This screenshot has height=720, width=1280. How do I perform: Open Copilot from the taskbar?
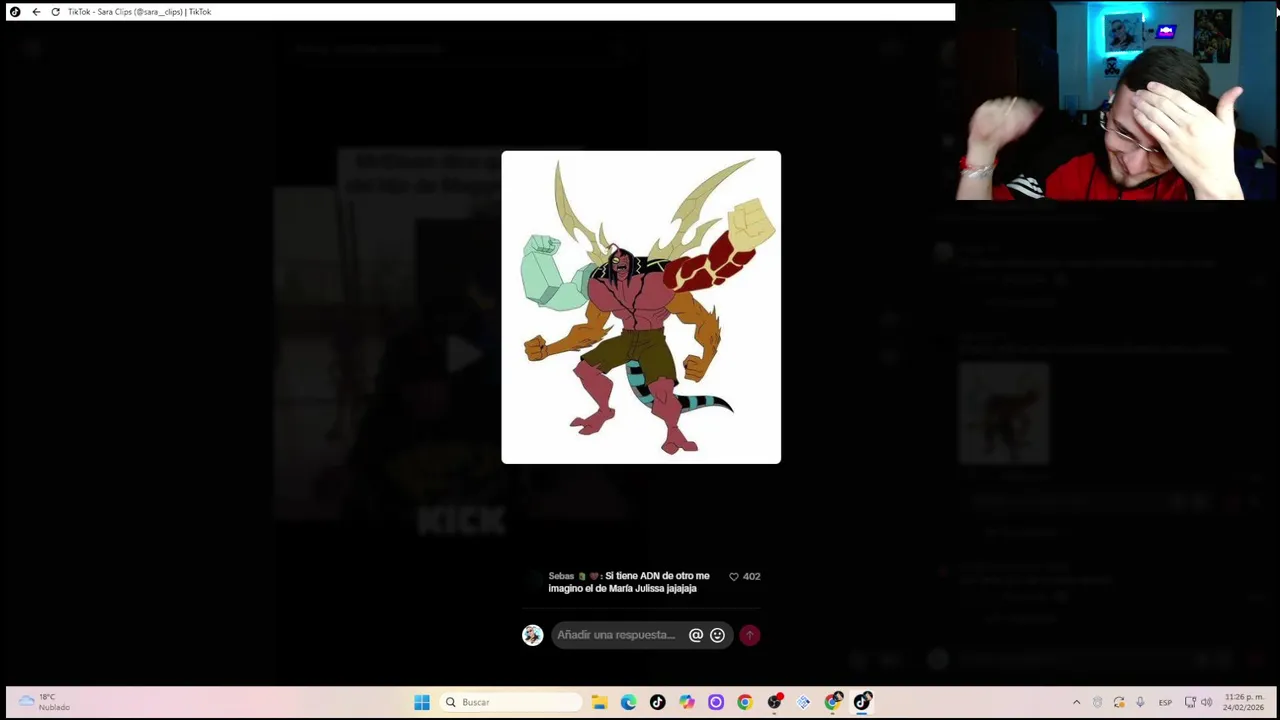(x=686, y=702)
